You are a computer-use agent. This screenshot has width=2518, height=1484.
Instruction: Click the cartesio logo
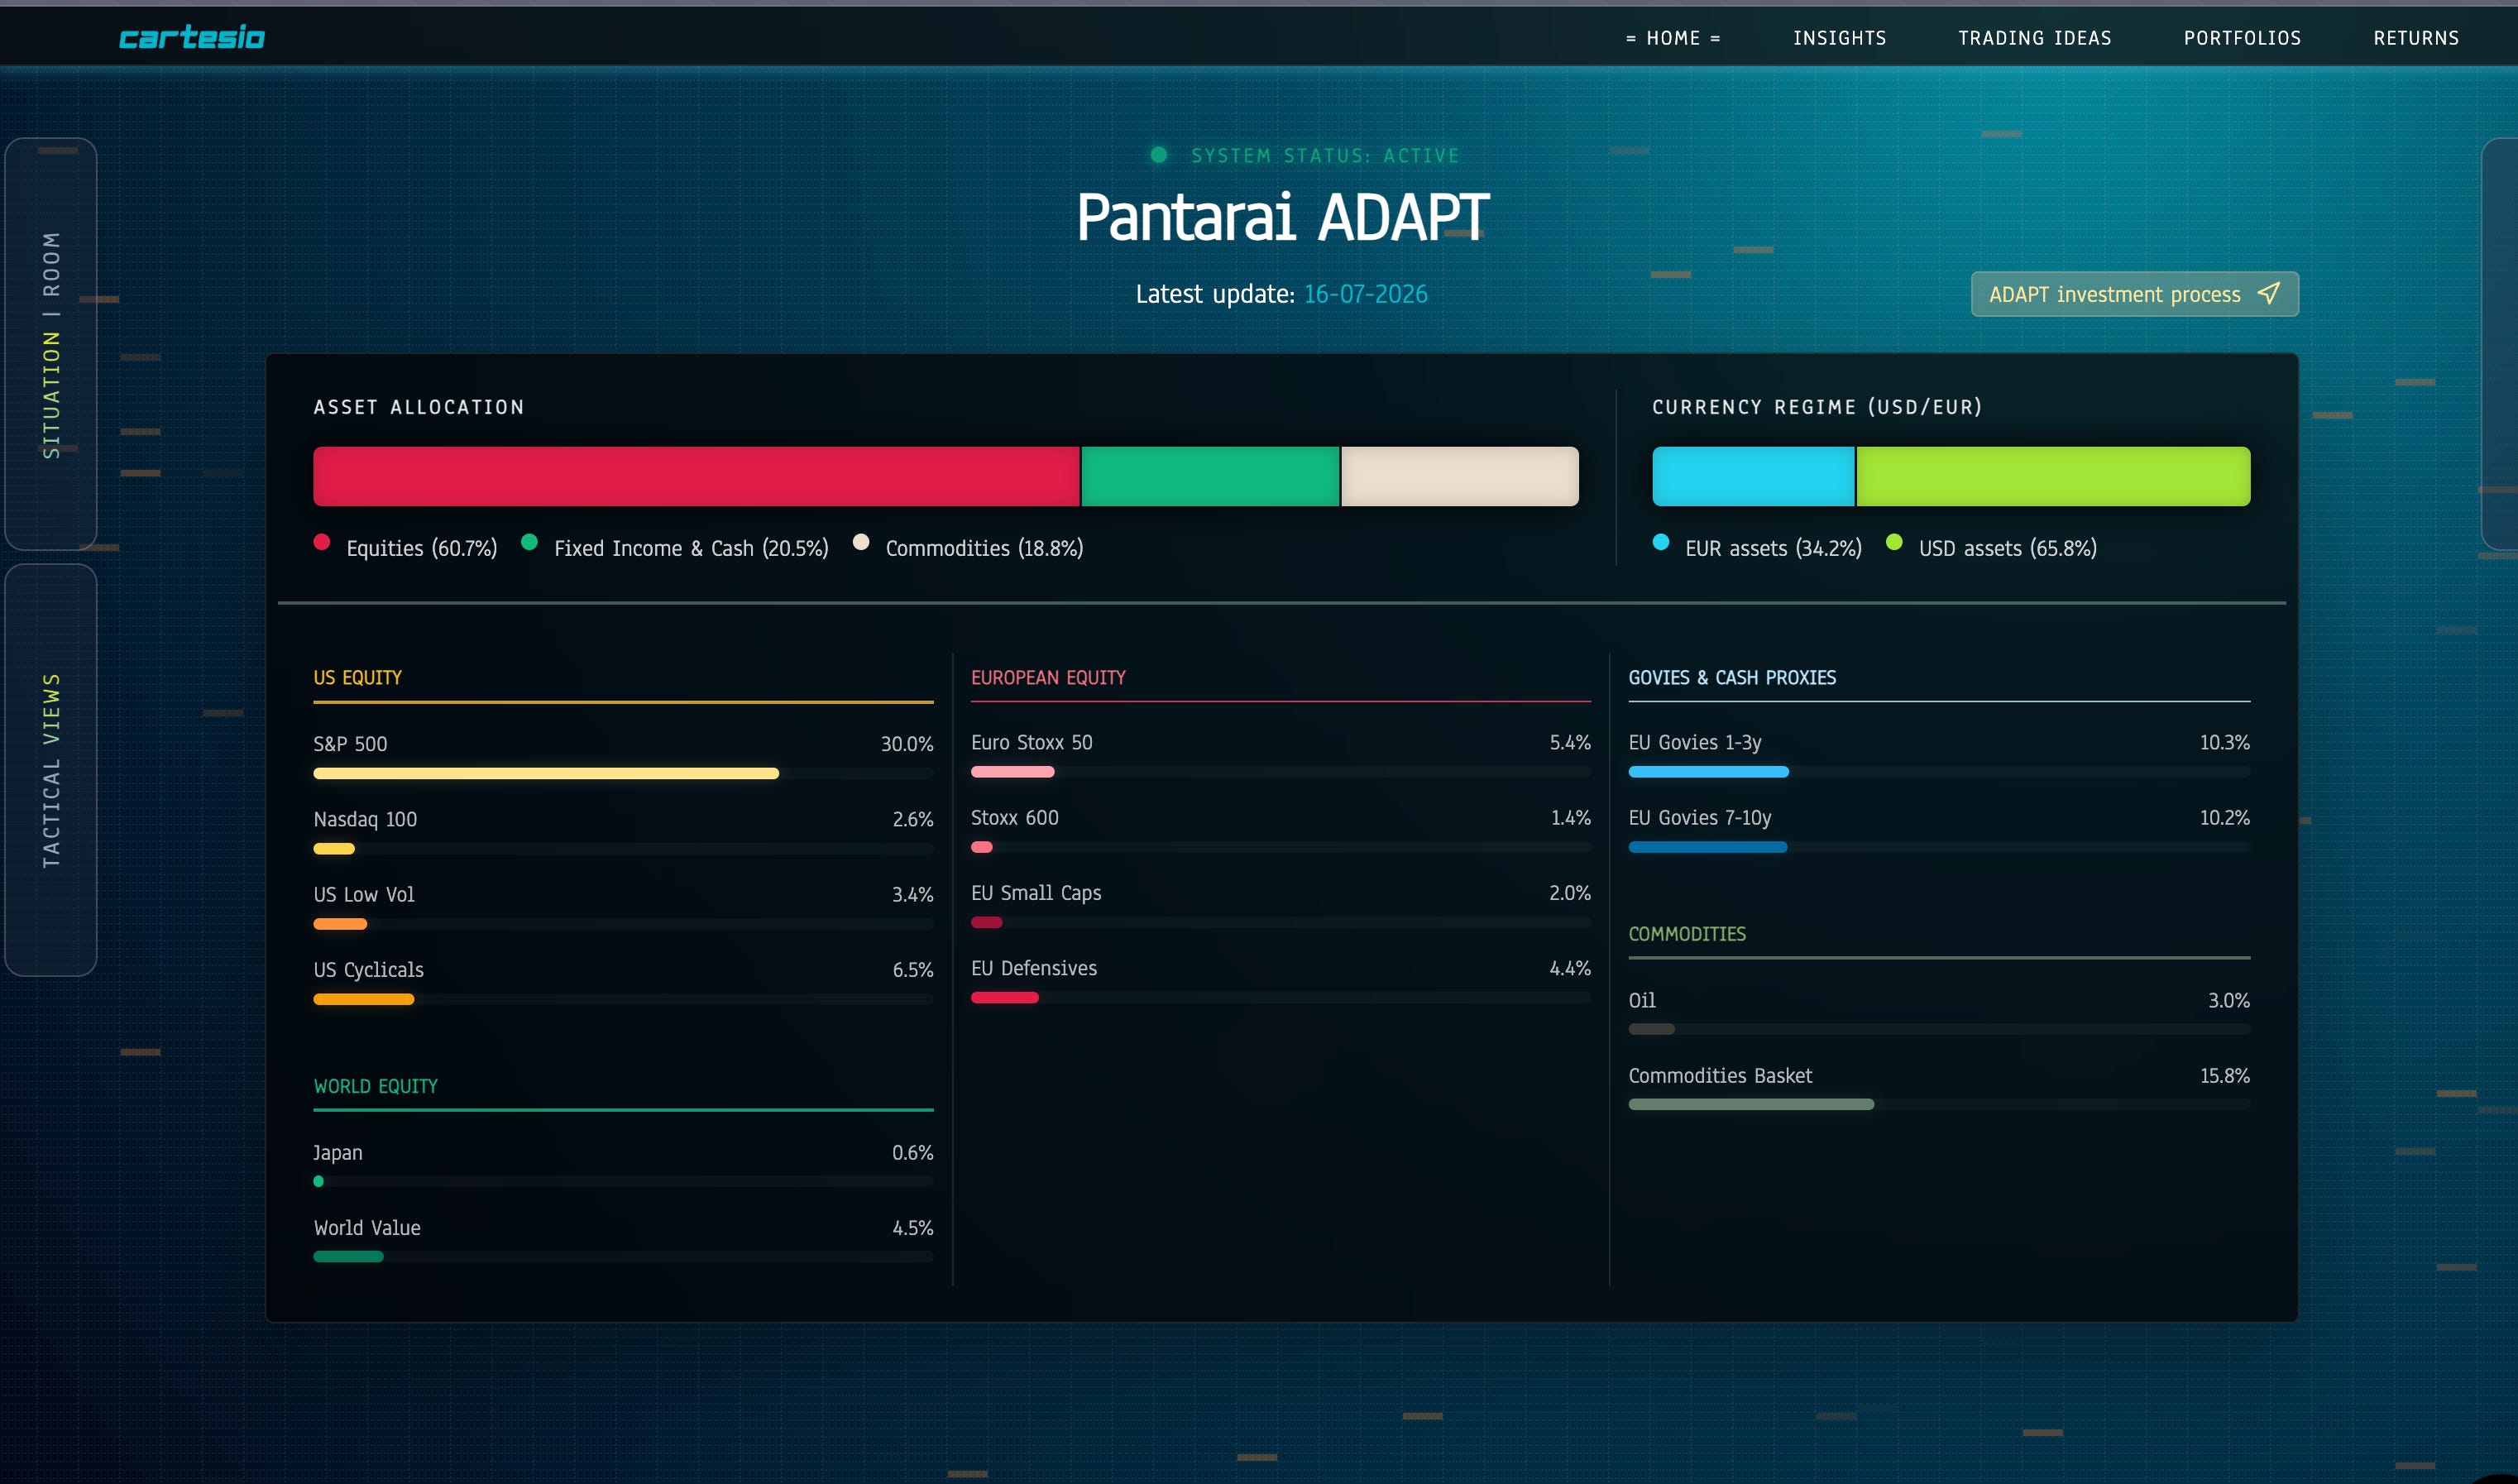point(192,37)
